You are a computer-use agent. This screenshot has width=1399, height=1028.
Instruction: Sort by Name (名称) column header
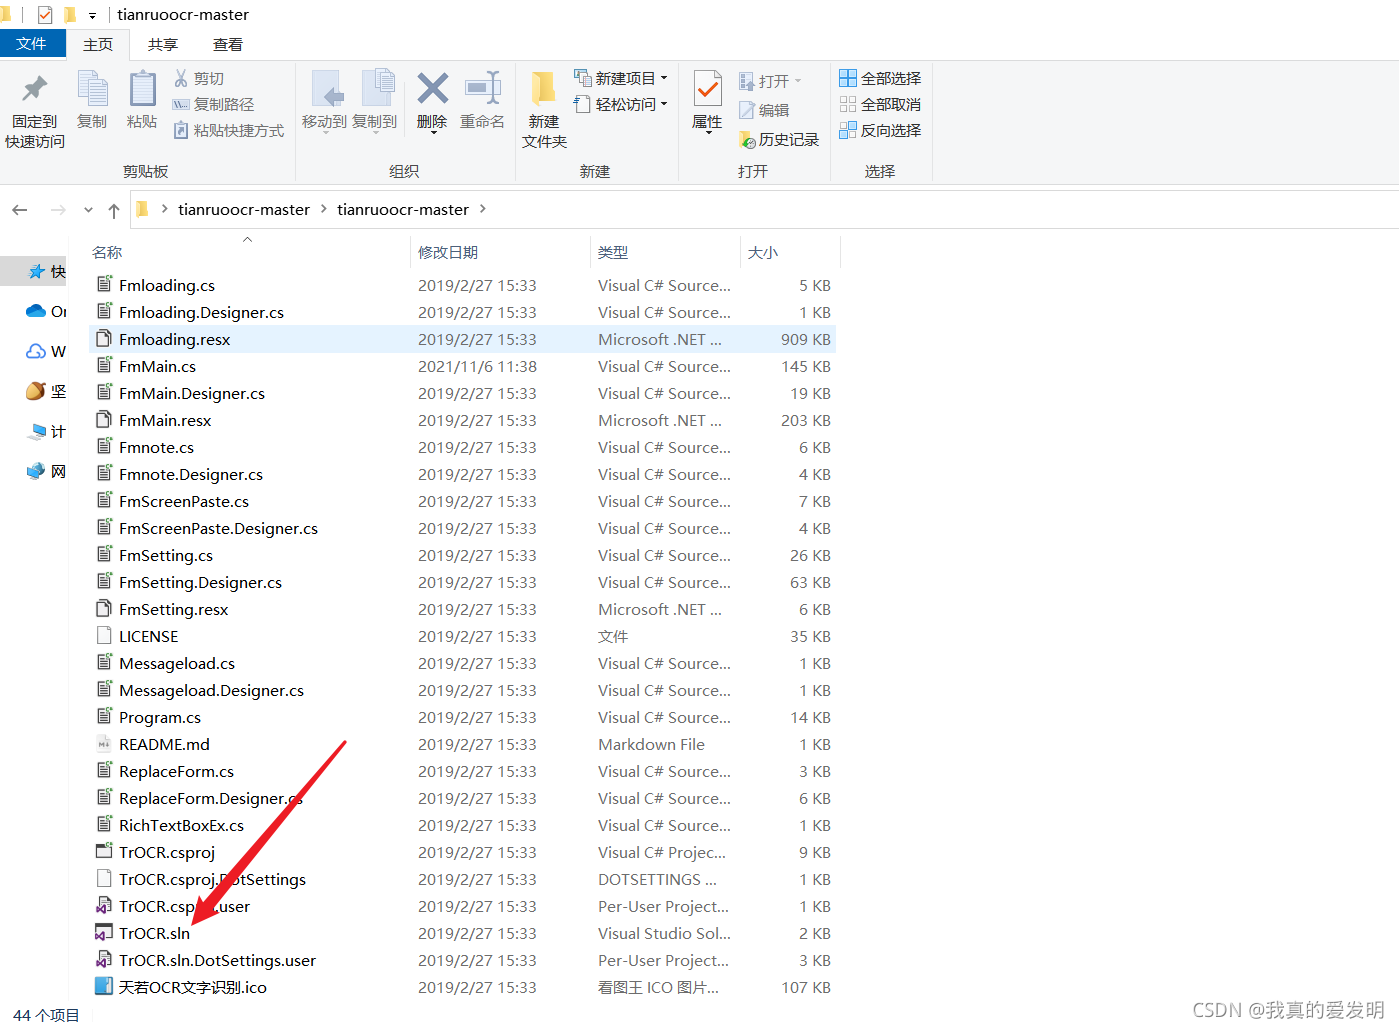[107, 252]
